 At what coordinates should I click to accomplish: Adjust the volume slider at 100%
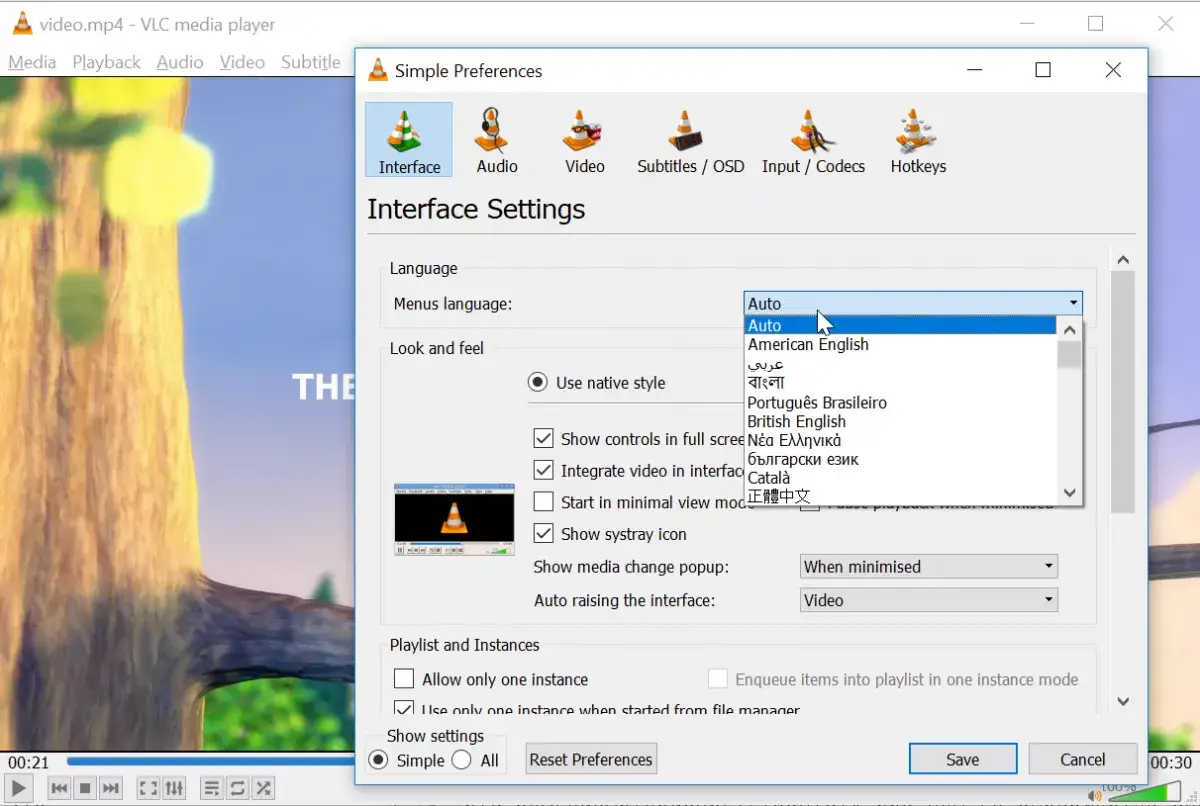click(1144, 794)
